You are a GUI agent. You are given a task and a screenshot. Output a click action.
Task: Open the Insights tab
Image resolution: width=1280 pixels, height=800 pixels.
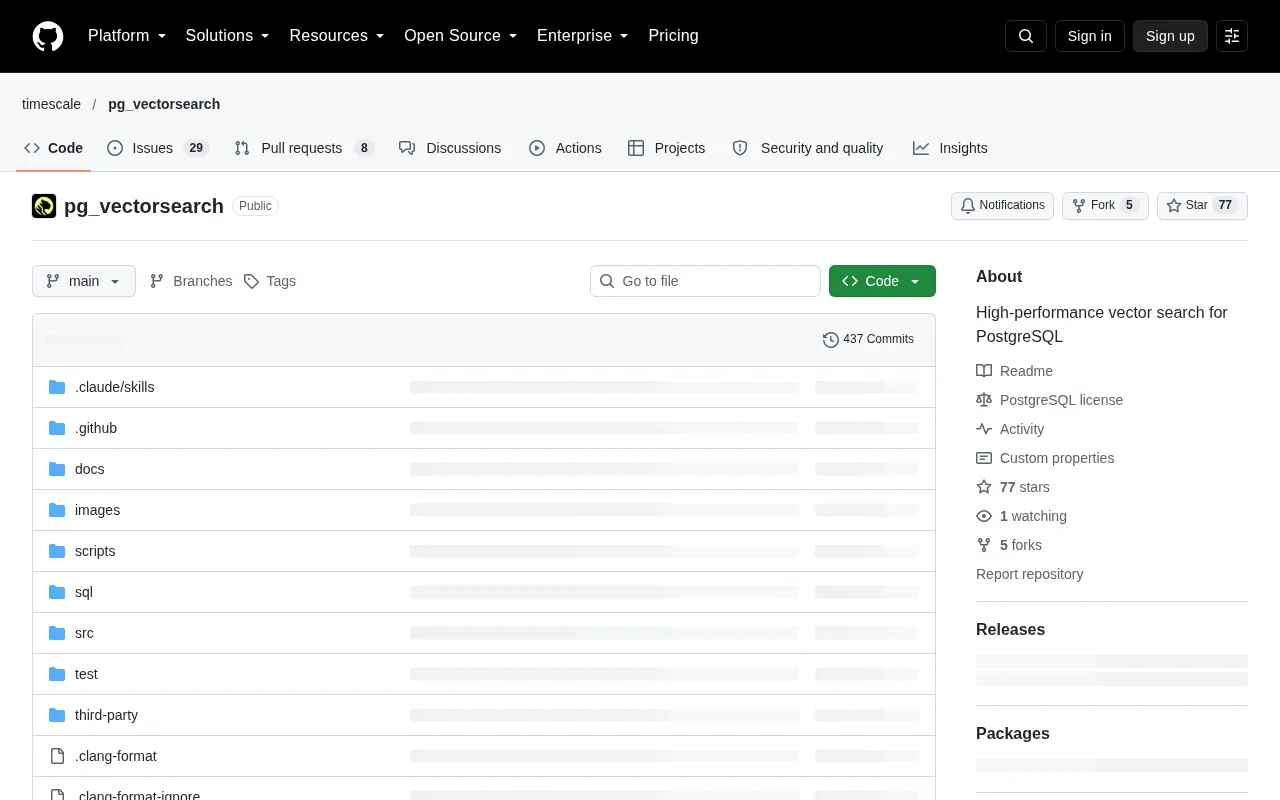pyautogui.click(x=950, y=148)
